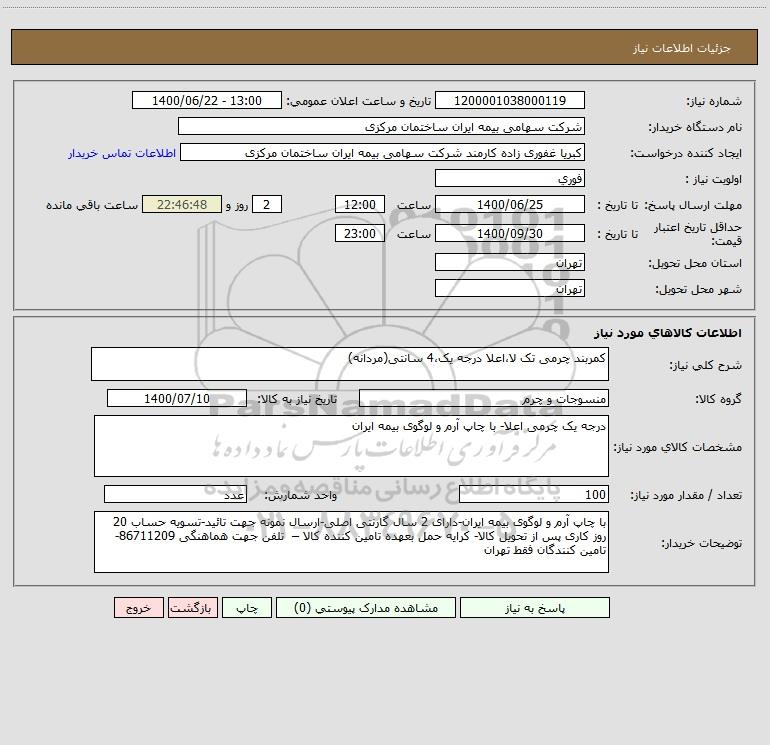
Task: Click the 'چاپ' print button
Action: click(247, 608)
